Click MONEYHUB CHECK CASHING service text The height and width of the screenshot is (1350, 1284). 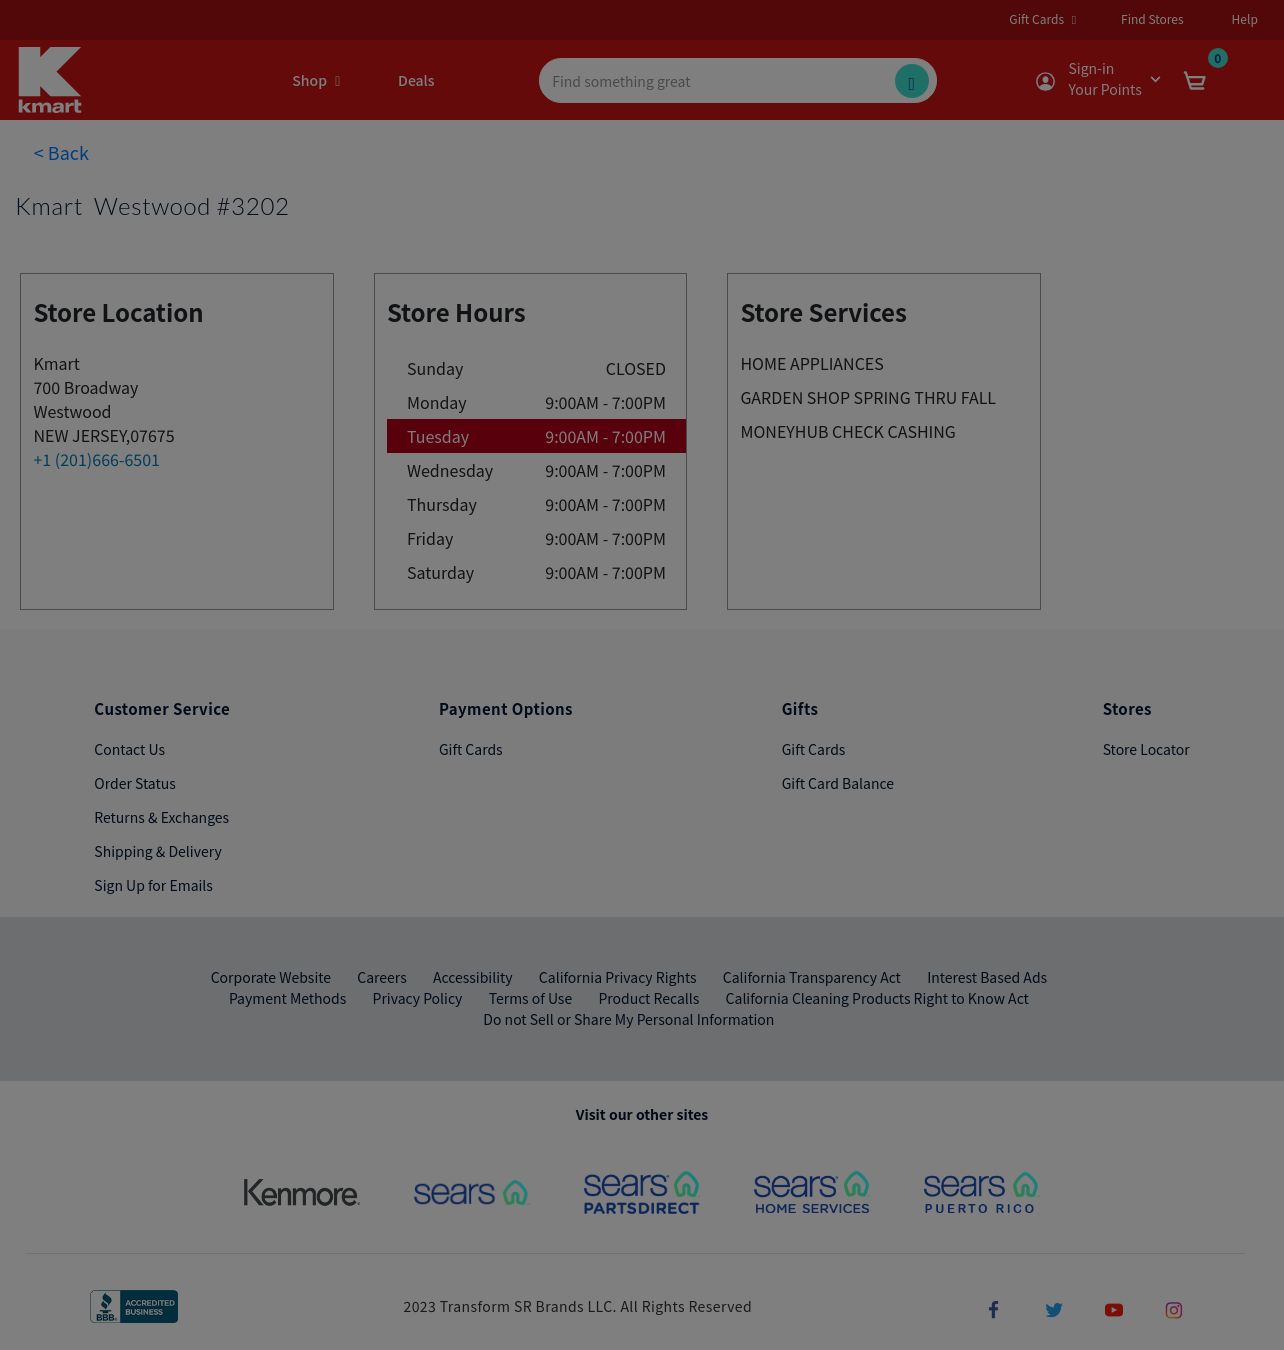pyautogui.click(x=848, y=432)
